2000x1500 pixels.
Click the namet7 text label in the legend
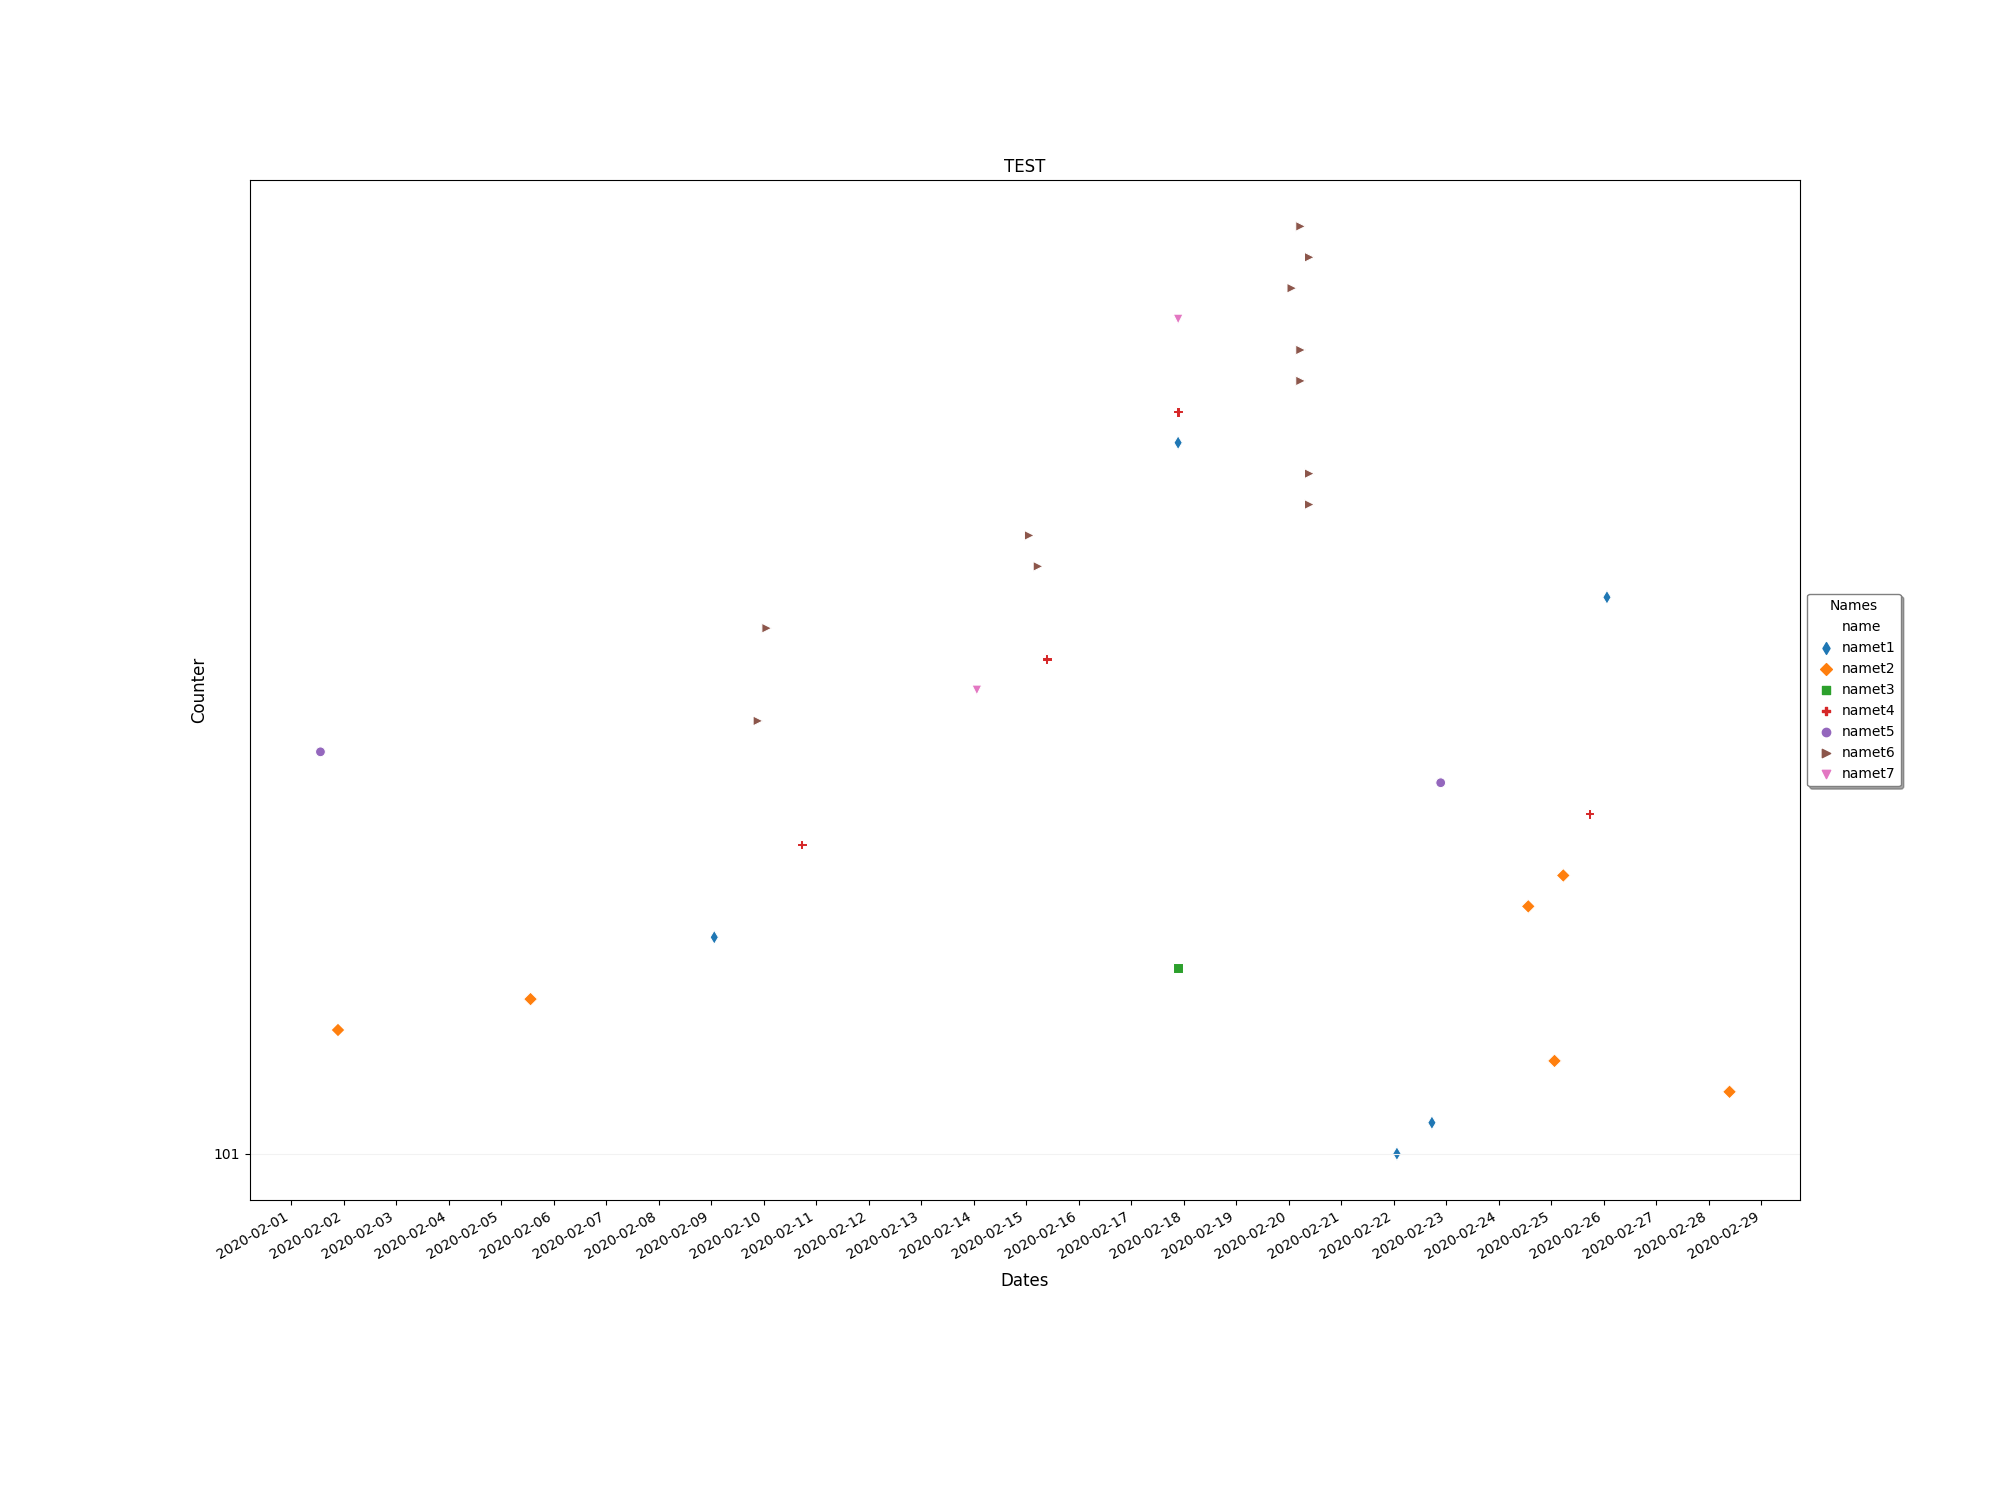click(1867, 773)
